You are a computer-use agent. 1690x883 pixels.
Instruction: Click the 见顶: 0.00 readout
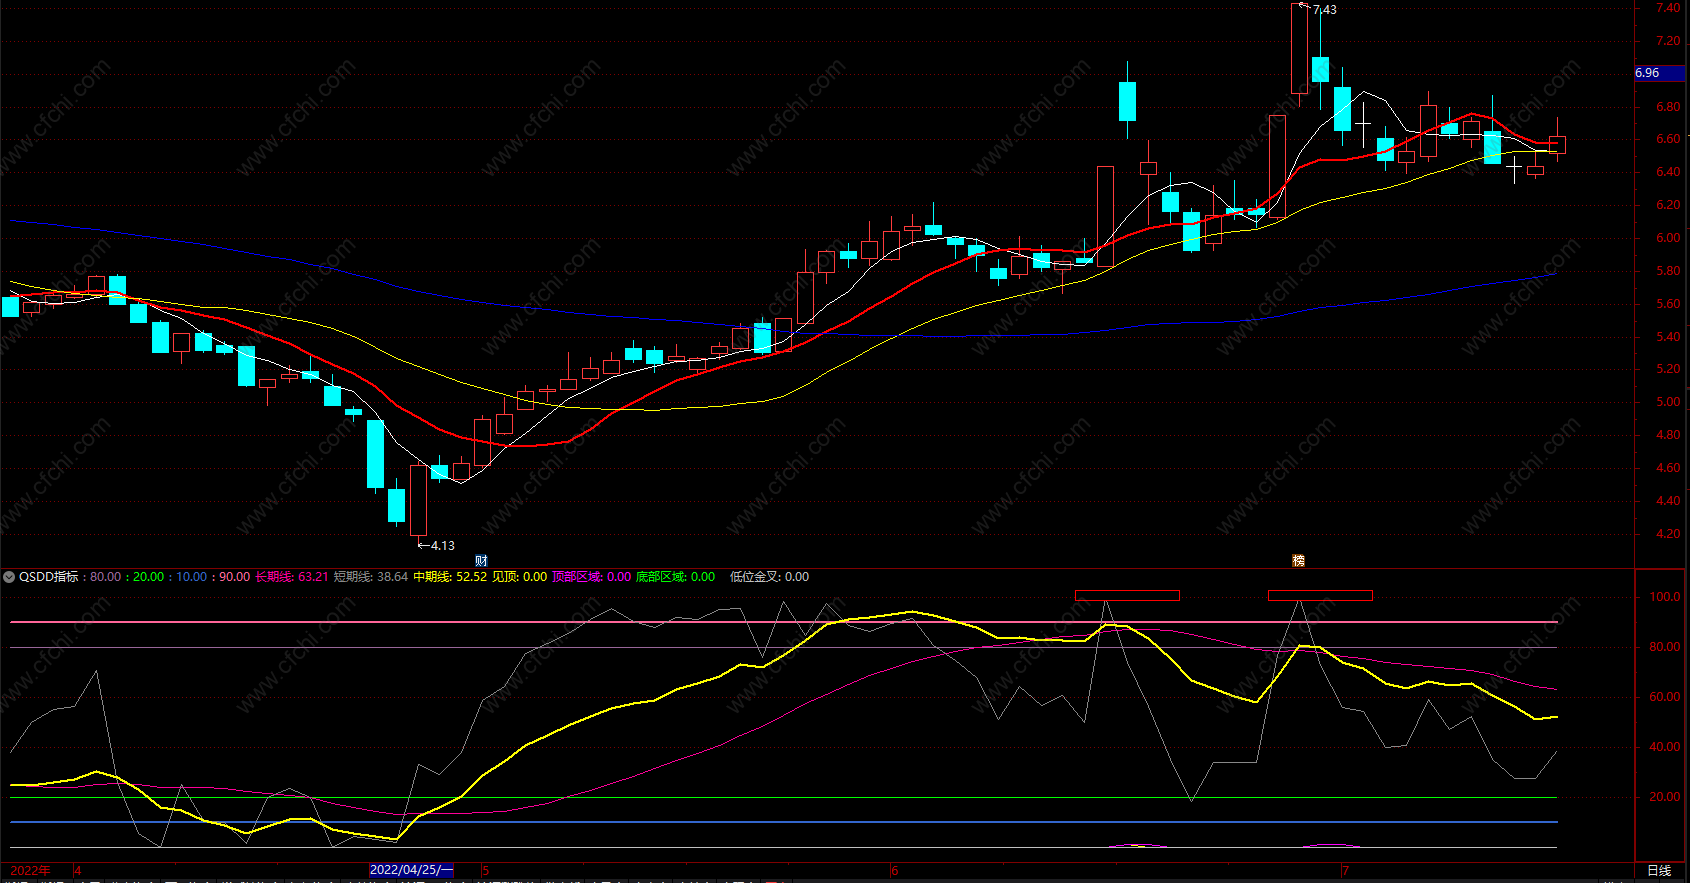[x=520, y=577]
